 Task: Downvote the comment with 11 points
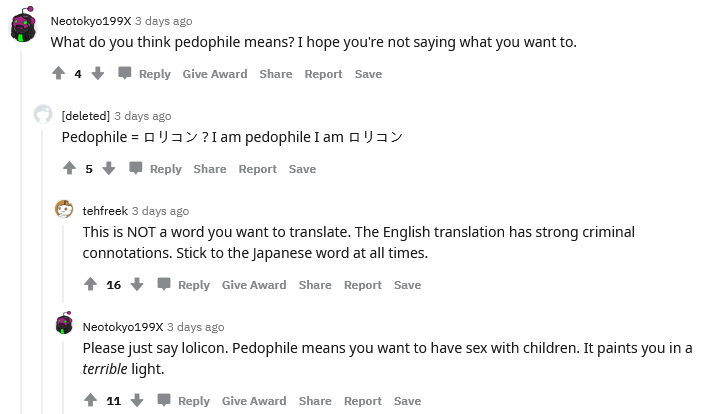tap(136, 400)
